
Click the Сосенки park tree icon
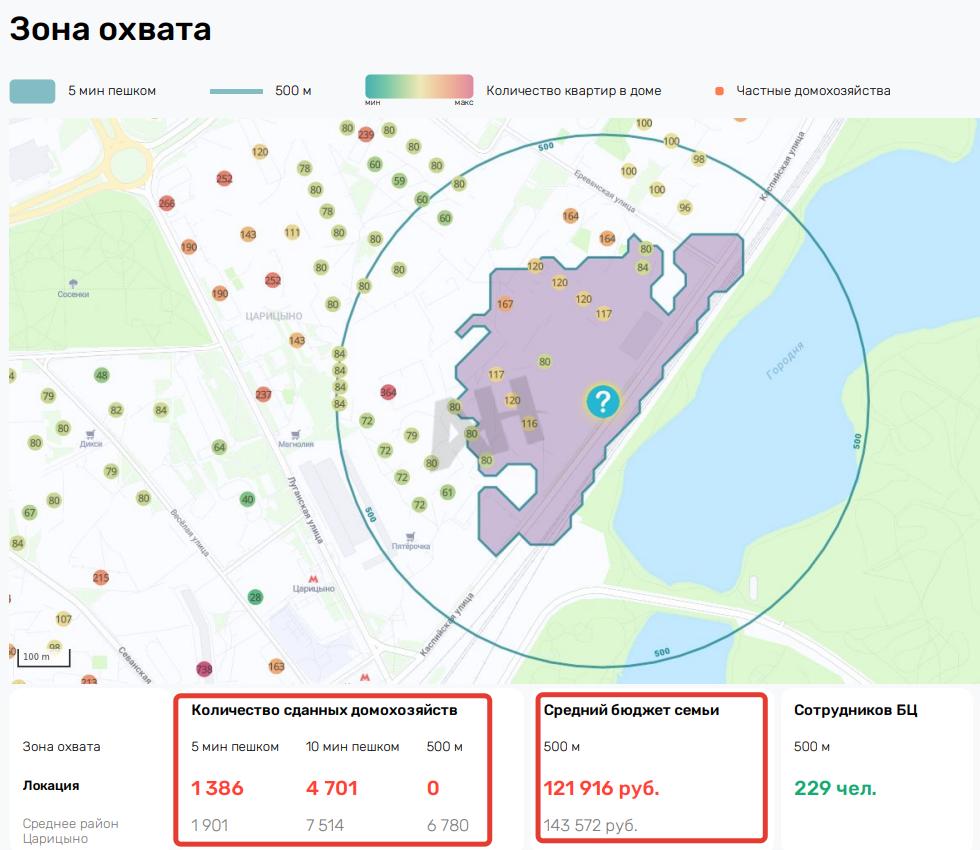click(73, 283)
